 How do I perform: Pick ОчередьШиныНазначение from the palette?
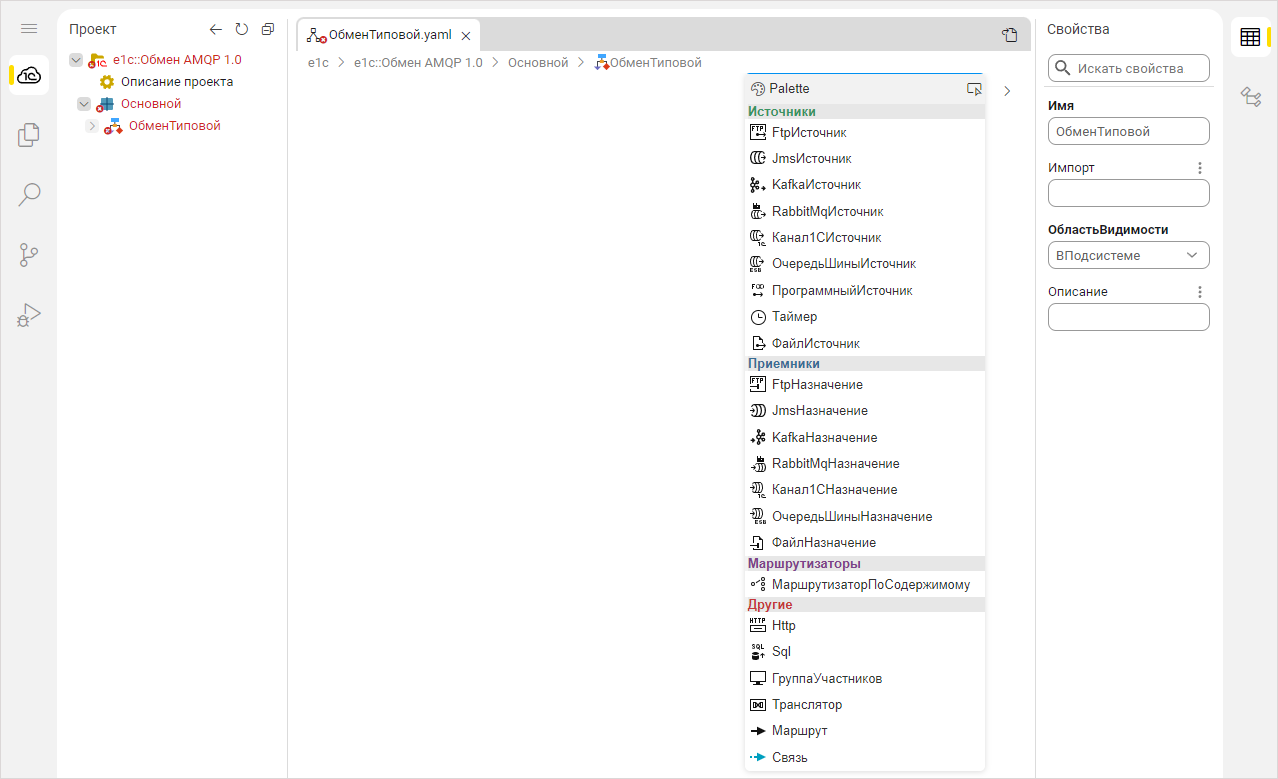tap(865, 516)
